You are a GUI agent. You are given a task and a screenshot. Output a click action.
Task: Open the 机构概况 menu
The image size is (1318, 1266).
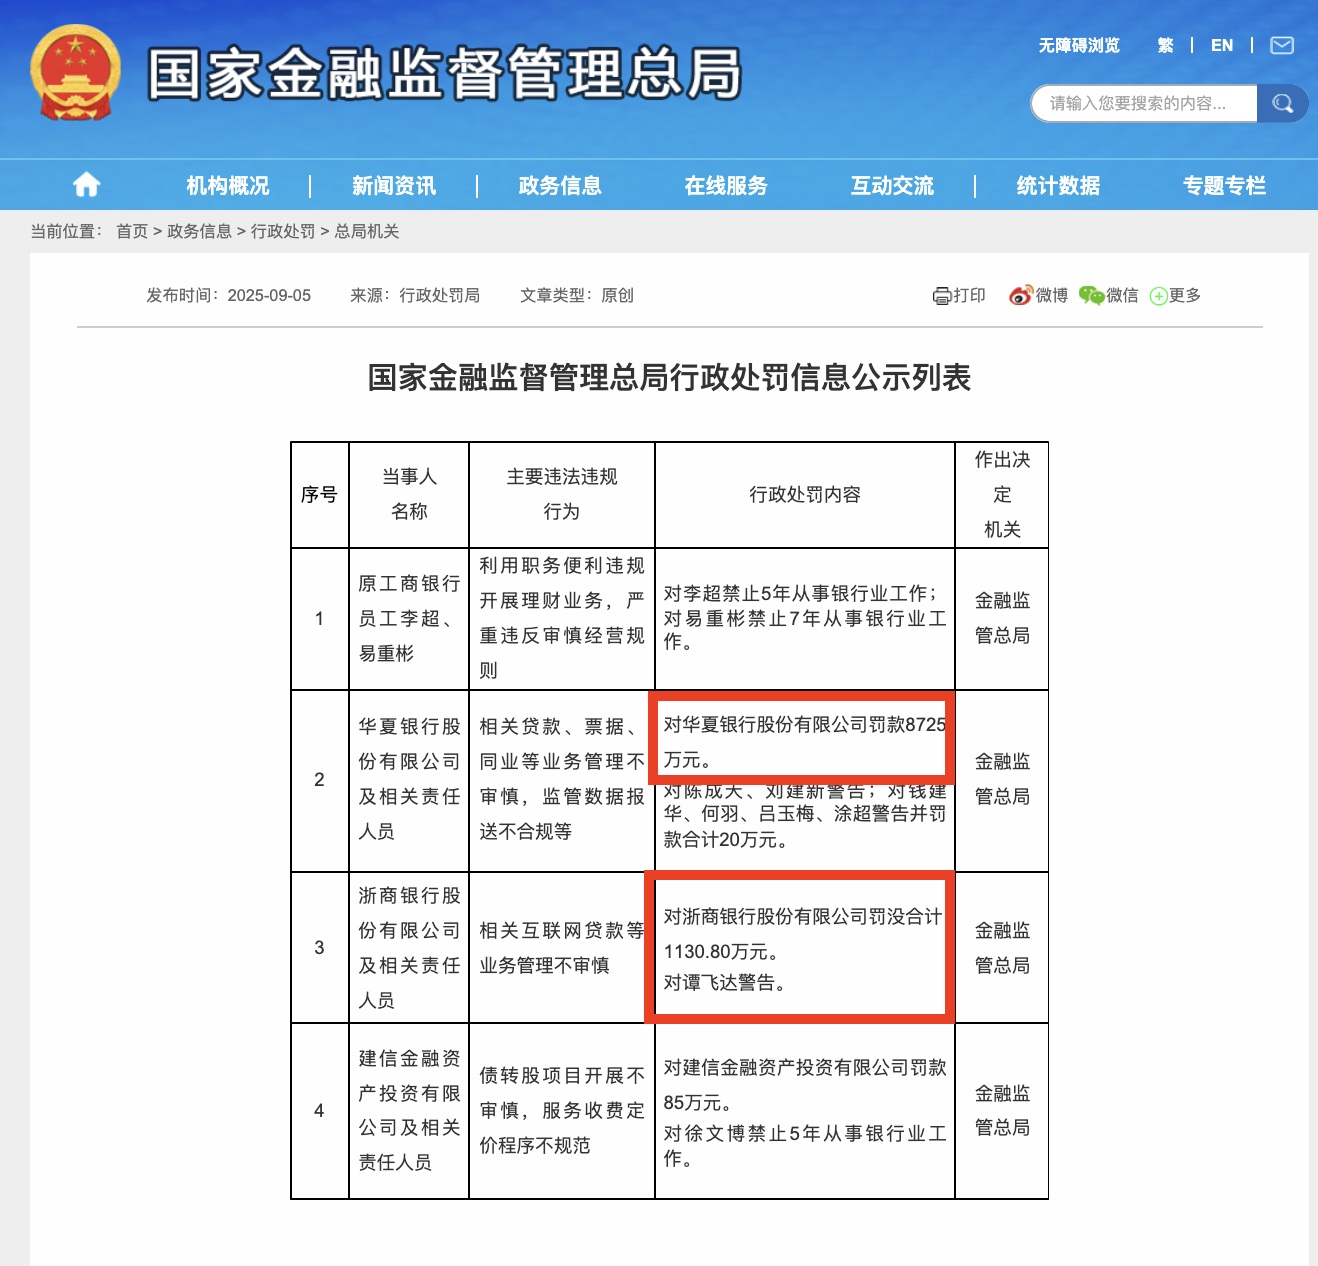228,185
